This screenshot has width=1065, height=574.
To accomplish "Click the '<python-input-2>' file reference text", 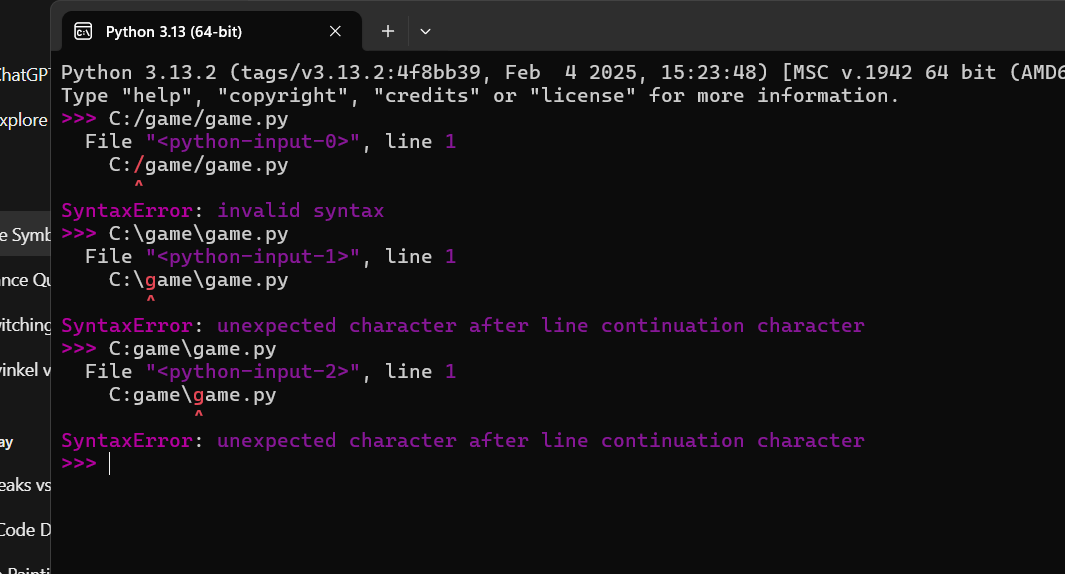I will tap(252, 372).
